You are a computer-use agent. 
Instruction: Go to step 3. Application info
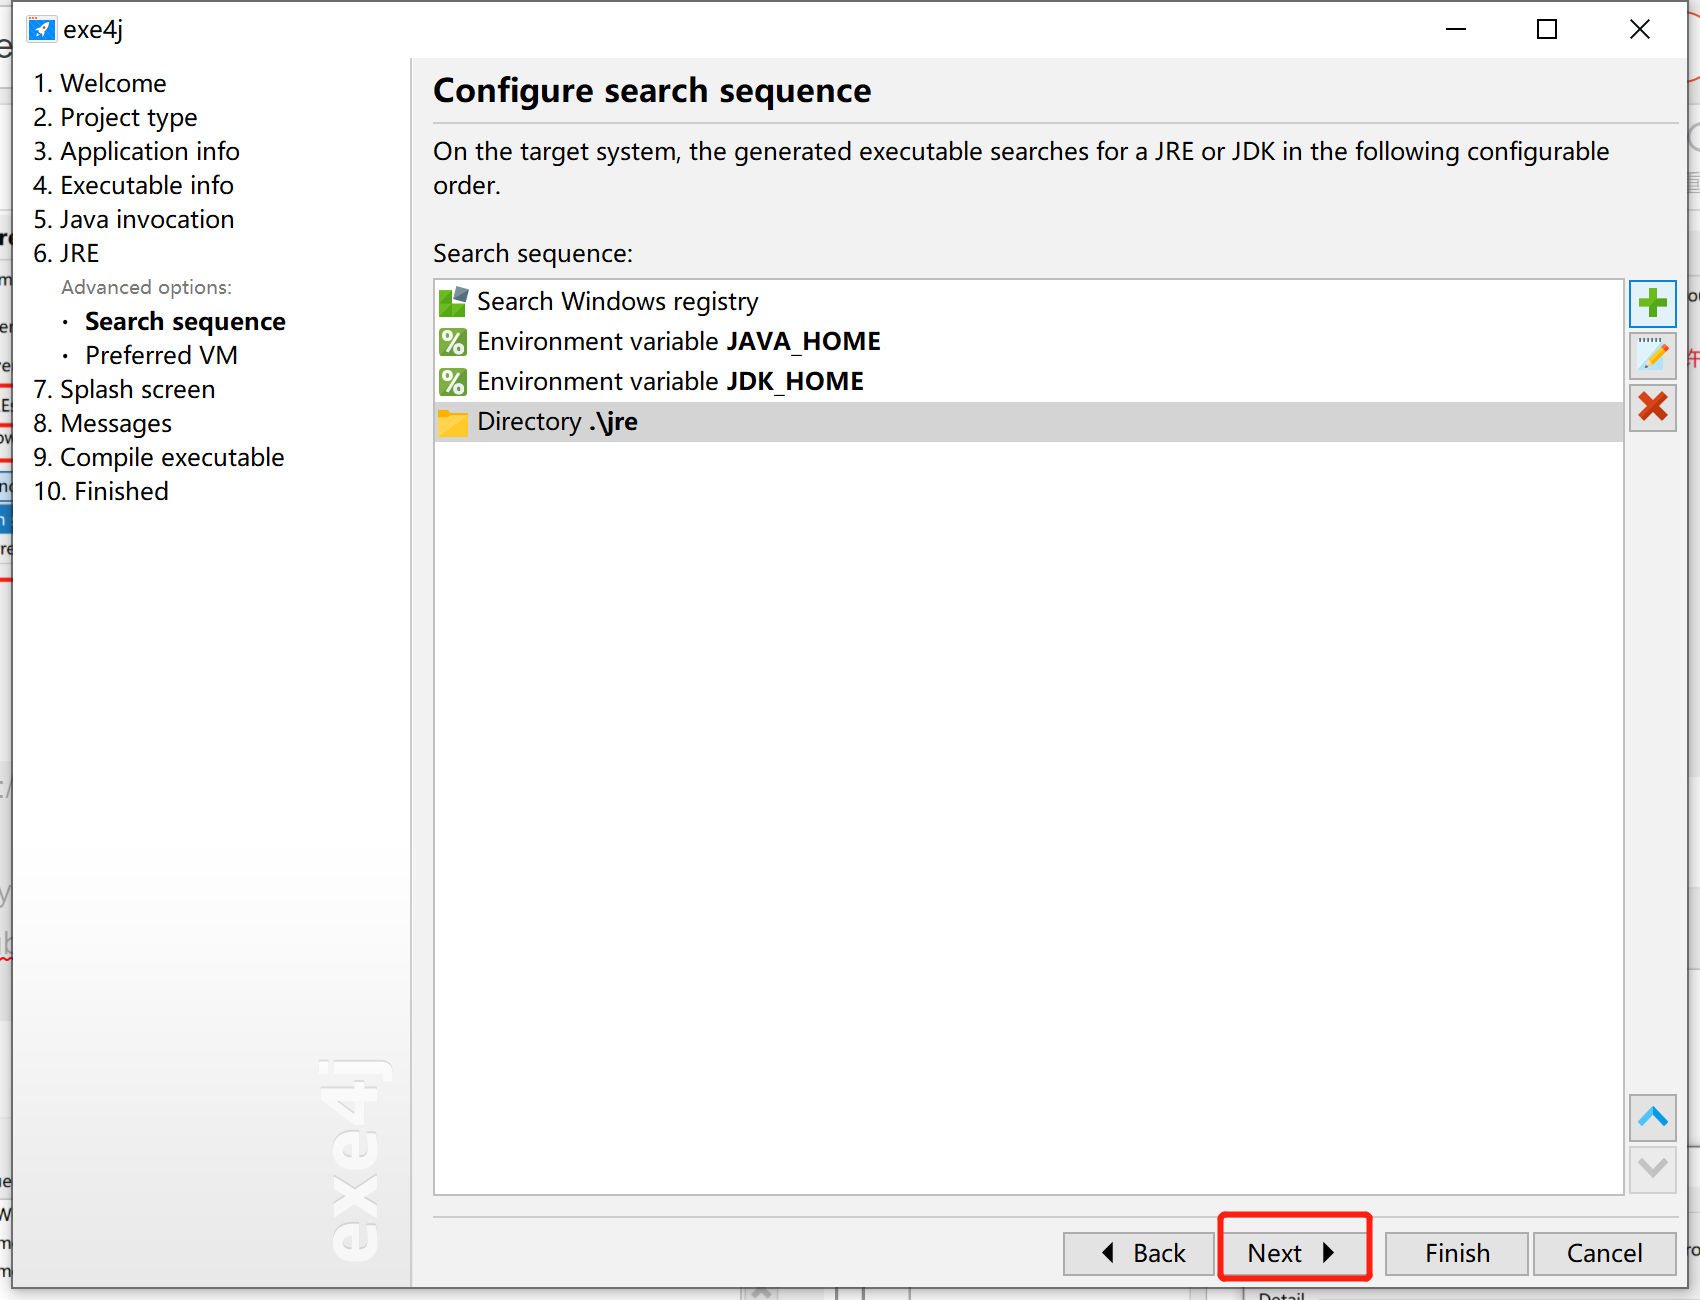[x=136, y=151]
